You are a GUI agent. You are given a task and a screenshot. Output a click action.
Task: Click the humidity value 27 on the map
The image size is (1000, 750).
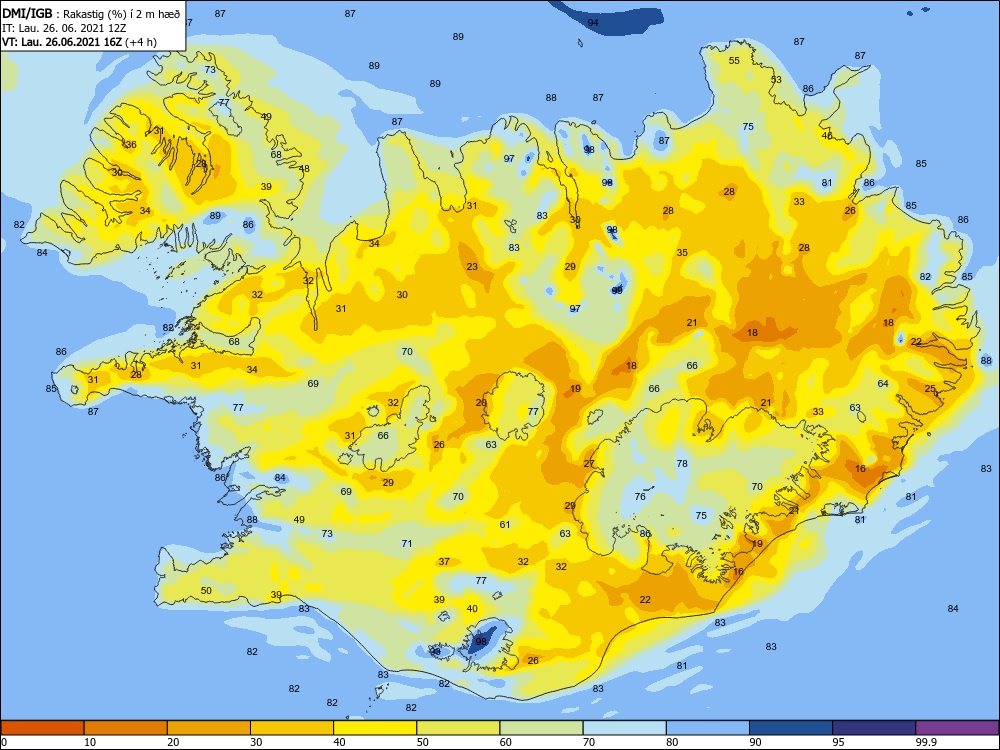coord(589,464)
